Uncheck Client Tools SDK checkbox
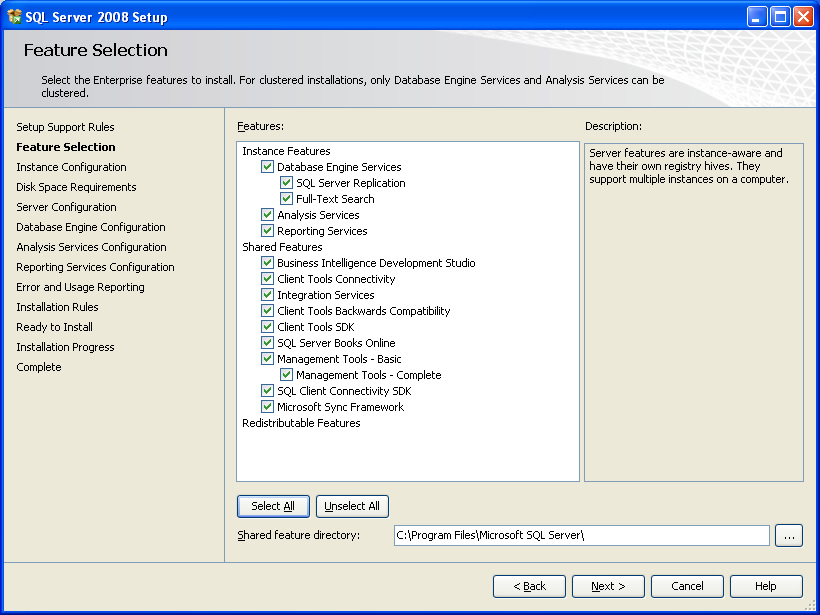The width and height of the screenshot is (820, 615). click(x=267, y=327)
